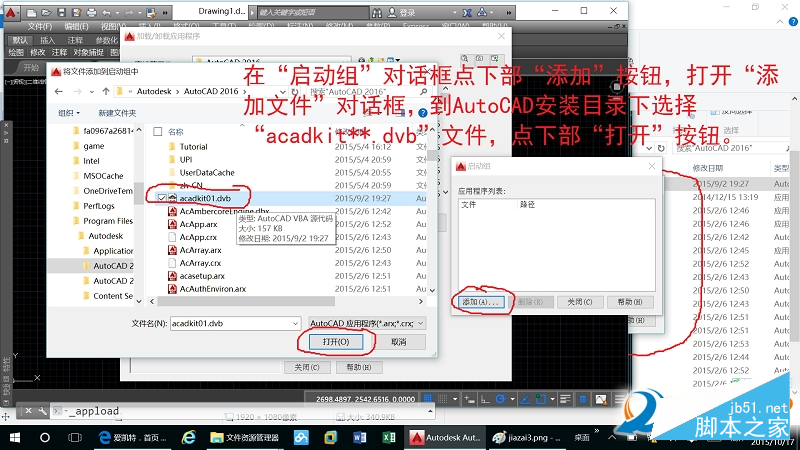Open Word from the taskbar

360,437
